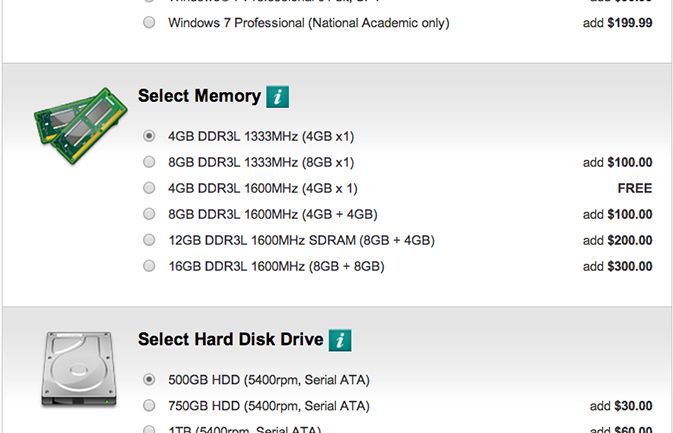Select the 1TB 5400rpm Serial ATA drive
The height and width of the screenshot is (433, 673).
(149, 430)
